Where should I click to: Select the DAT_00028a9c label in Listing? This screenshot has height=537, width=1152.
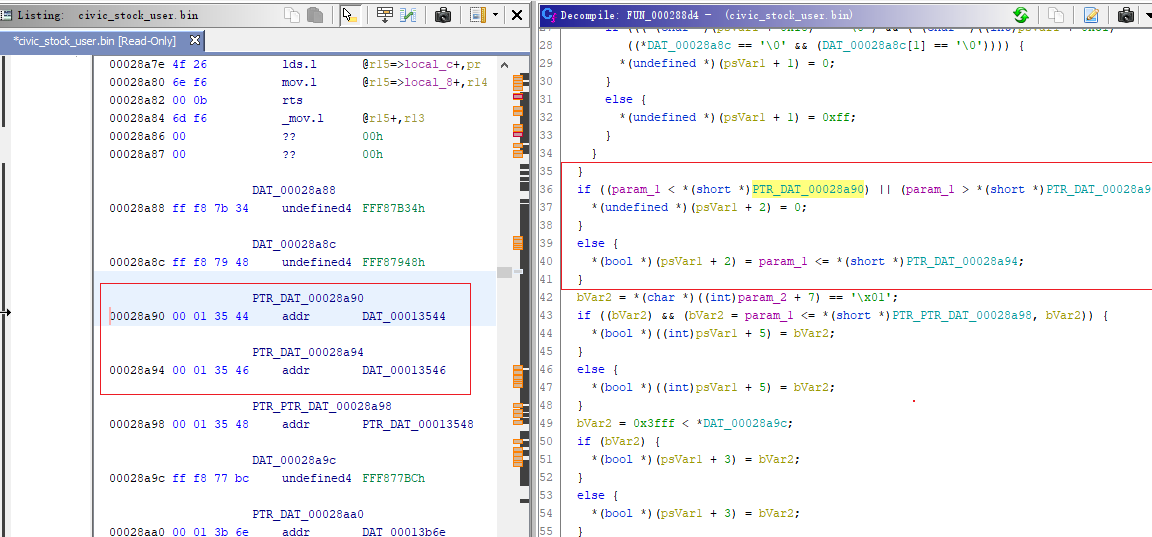tap(295, 461)
